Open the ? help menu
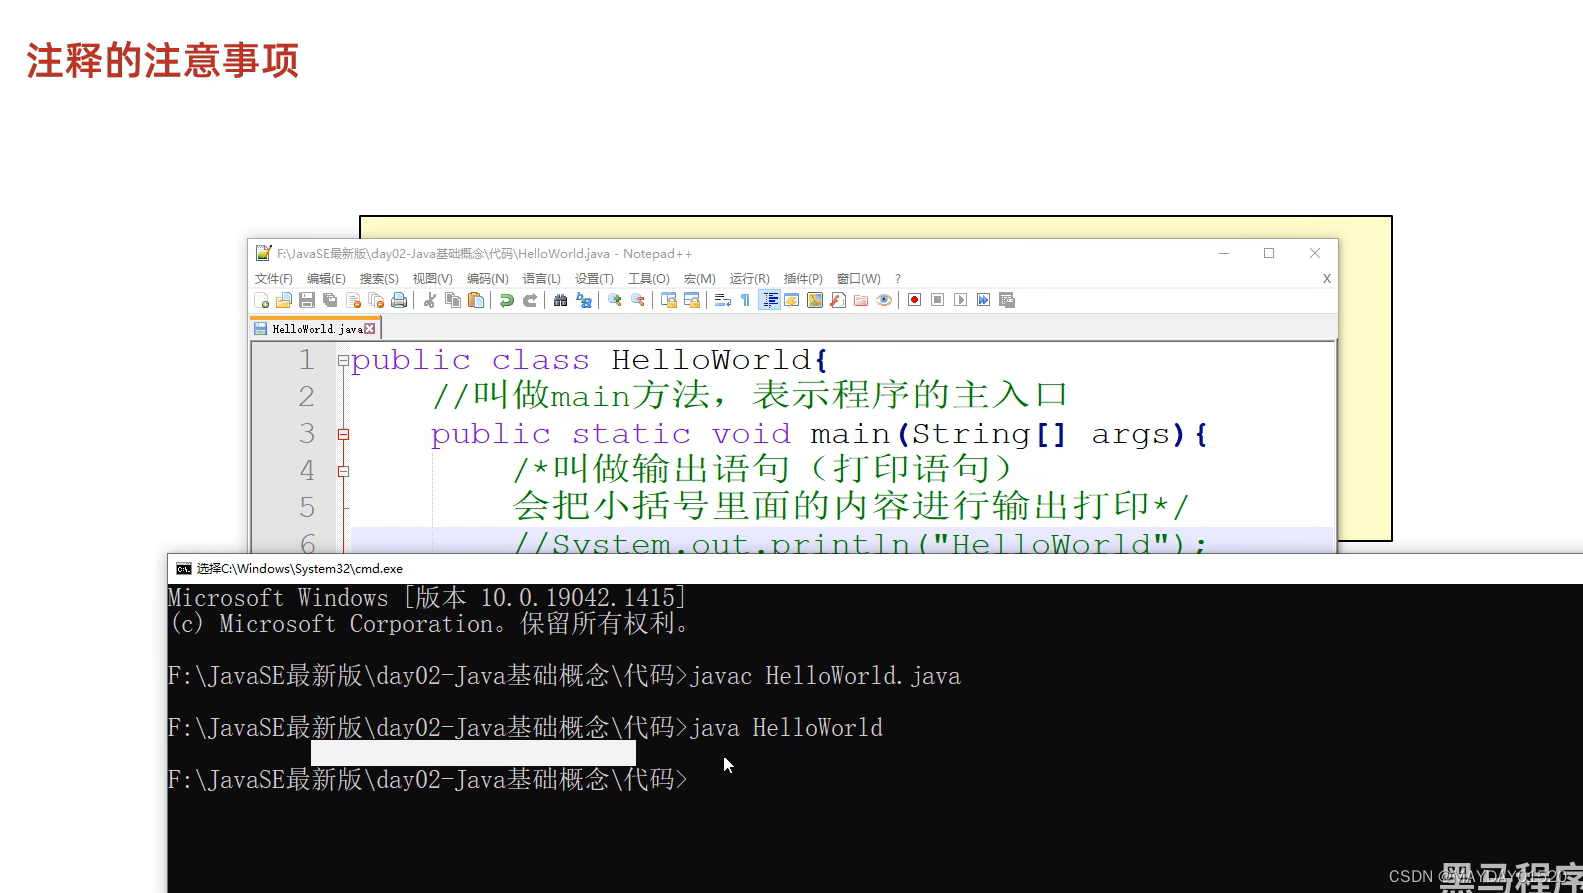Screen dimensions: 1583x893 pyautogui.click(x=898, y=279)
